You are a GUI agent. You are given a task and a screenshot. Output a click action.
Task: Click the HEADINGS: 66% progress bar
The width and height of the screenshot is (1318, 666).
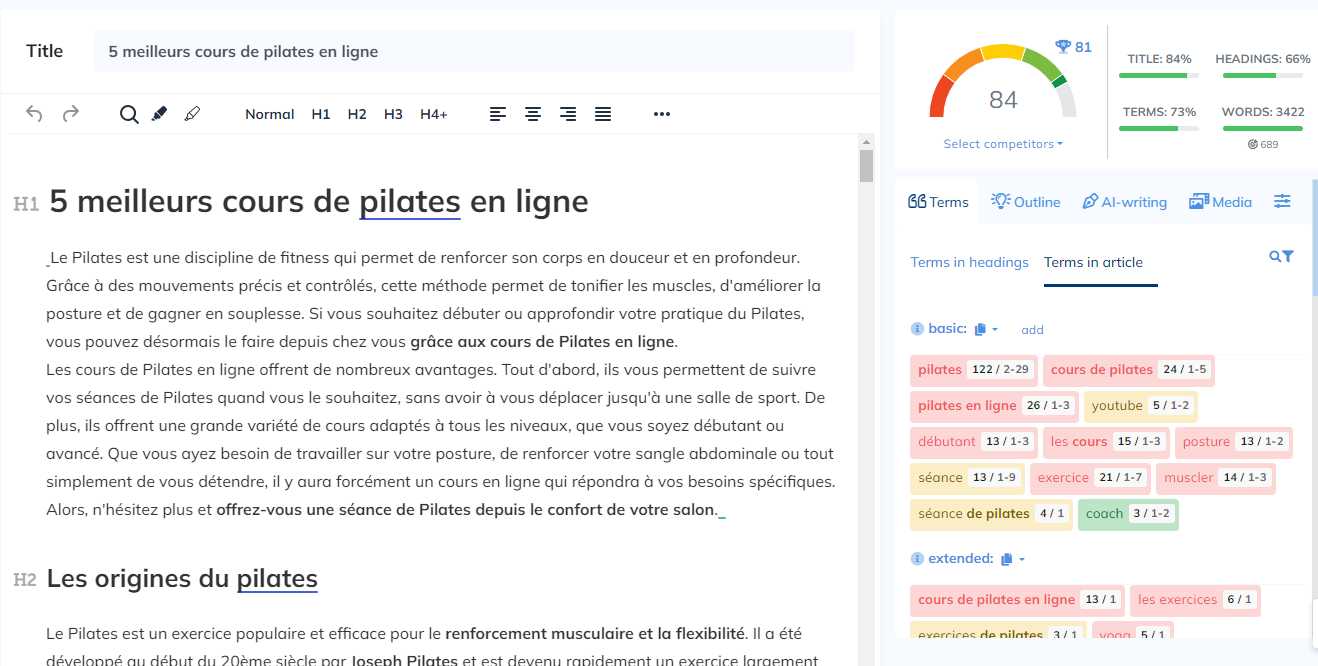pos(1263,75)
